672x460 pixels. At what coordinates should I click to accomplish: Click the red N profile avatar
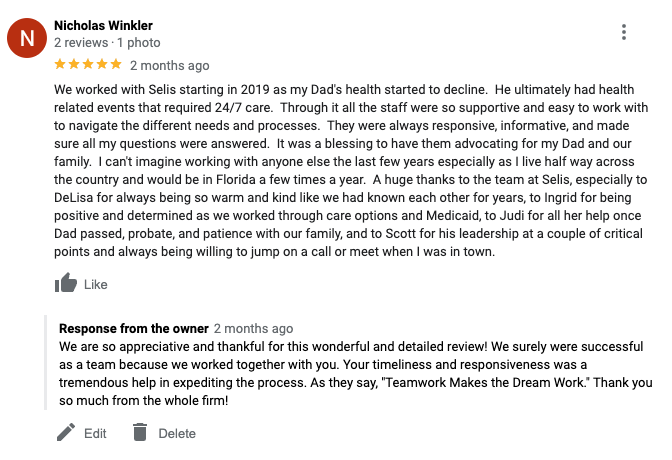coord(27,38)
